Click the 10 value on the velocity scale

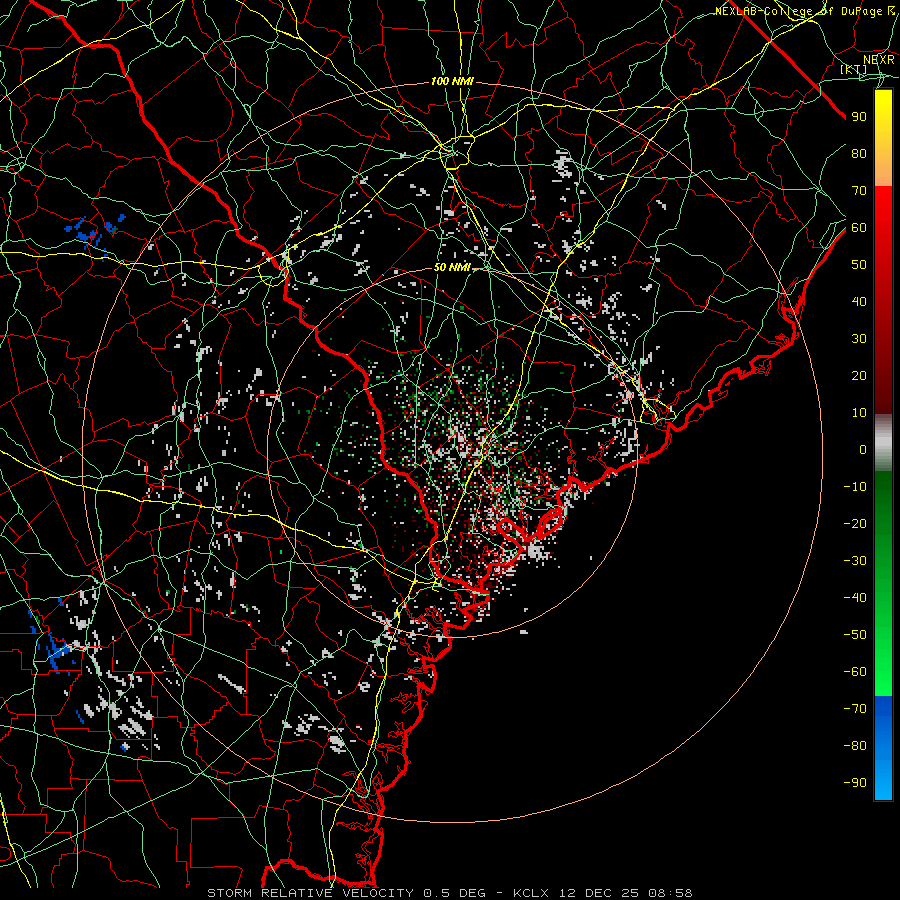859,413
